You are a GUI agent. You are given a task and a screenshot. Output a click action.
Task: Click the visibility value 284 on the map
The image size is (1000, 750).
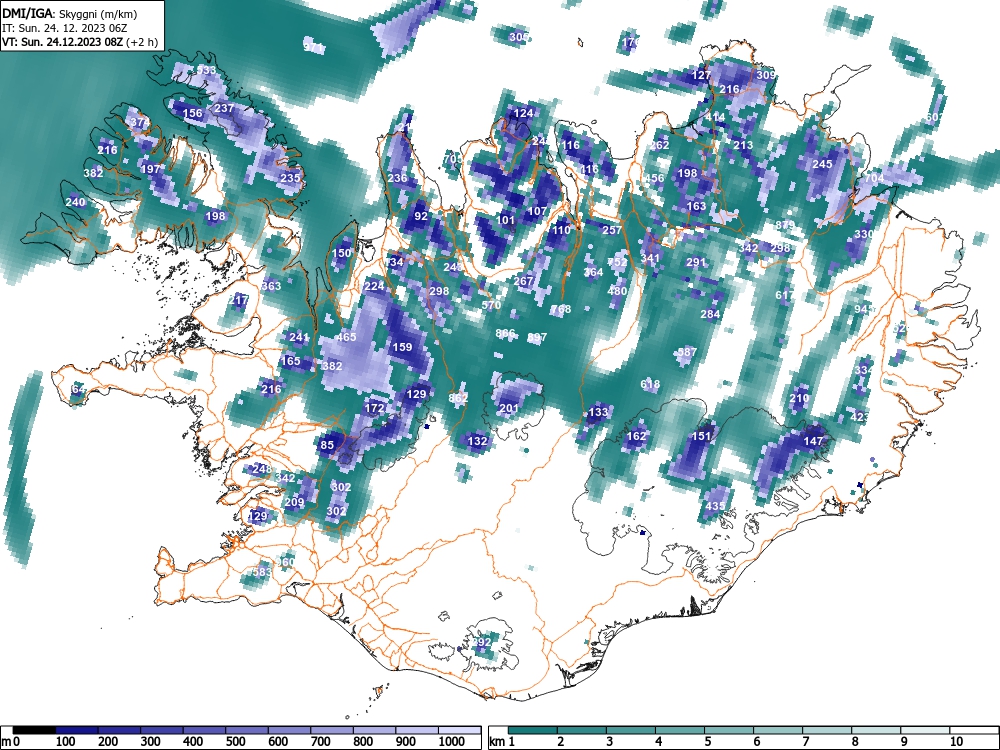pyautogui.click(x=710, y=314)
